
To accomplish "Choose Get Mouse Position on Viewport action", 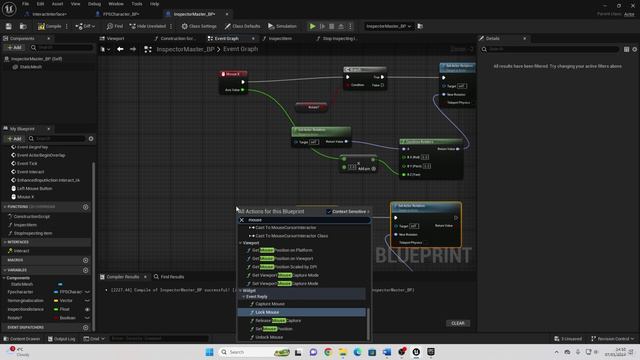I will pos(282,258).
